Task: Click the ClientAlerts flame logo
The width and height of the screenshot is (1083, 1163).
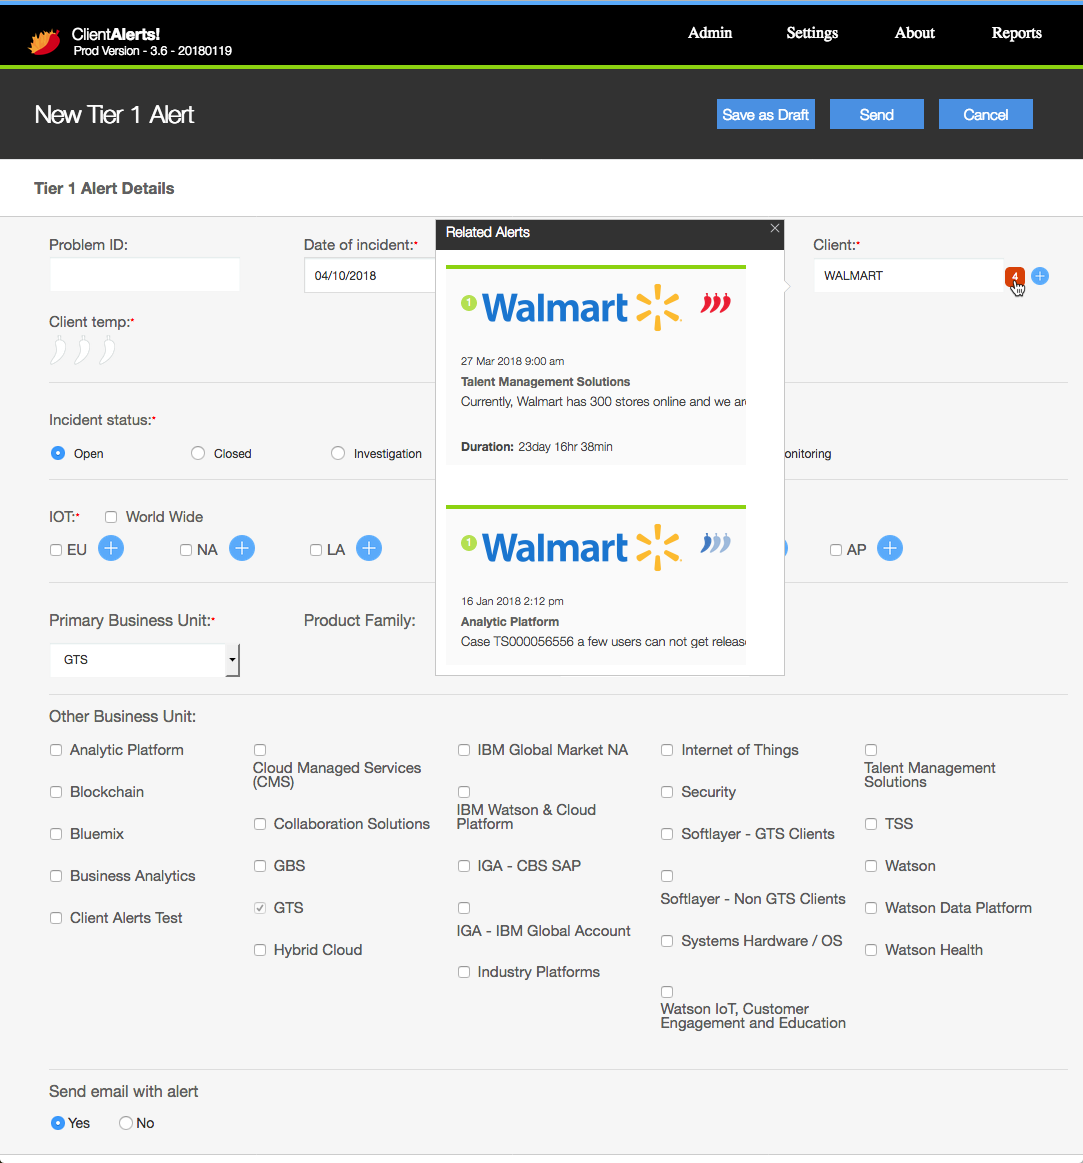Action: point(45,42)
